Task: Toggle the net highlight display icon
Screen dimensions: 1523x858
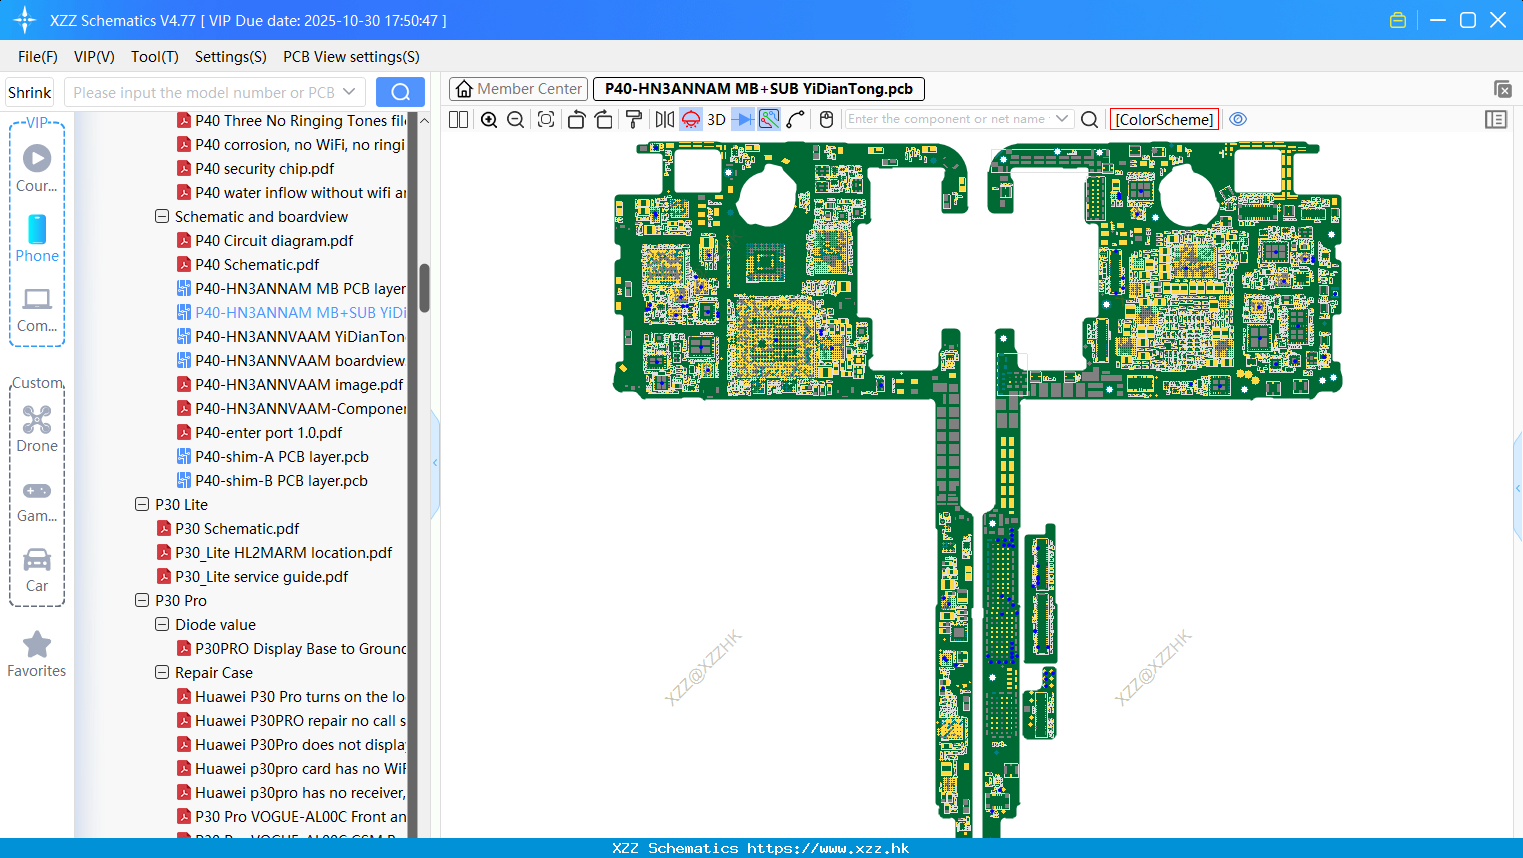Action: [x=769, y=120]
